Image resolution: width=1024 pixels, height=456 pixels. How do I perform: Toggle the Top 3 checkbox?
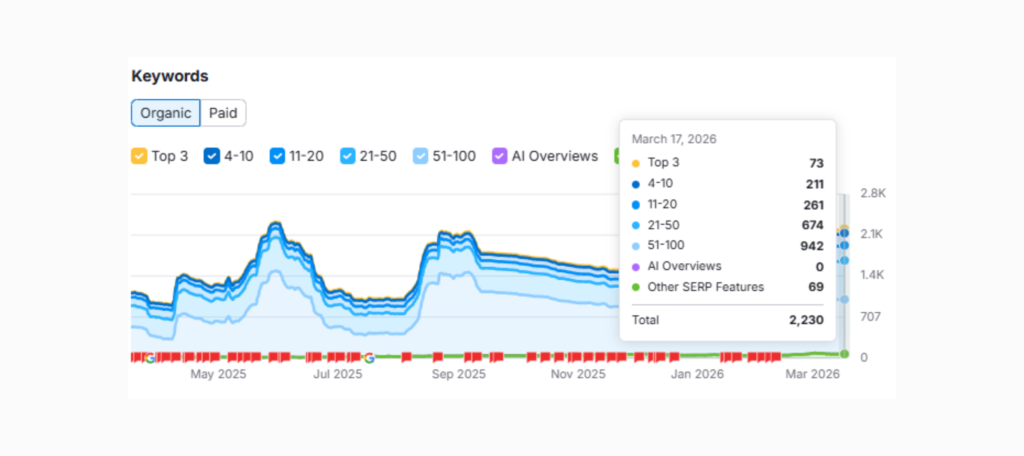coord(139,156)
